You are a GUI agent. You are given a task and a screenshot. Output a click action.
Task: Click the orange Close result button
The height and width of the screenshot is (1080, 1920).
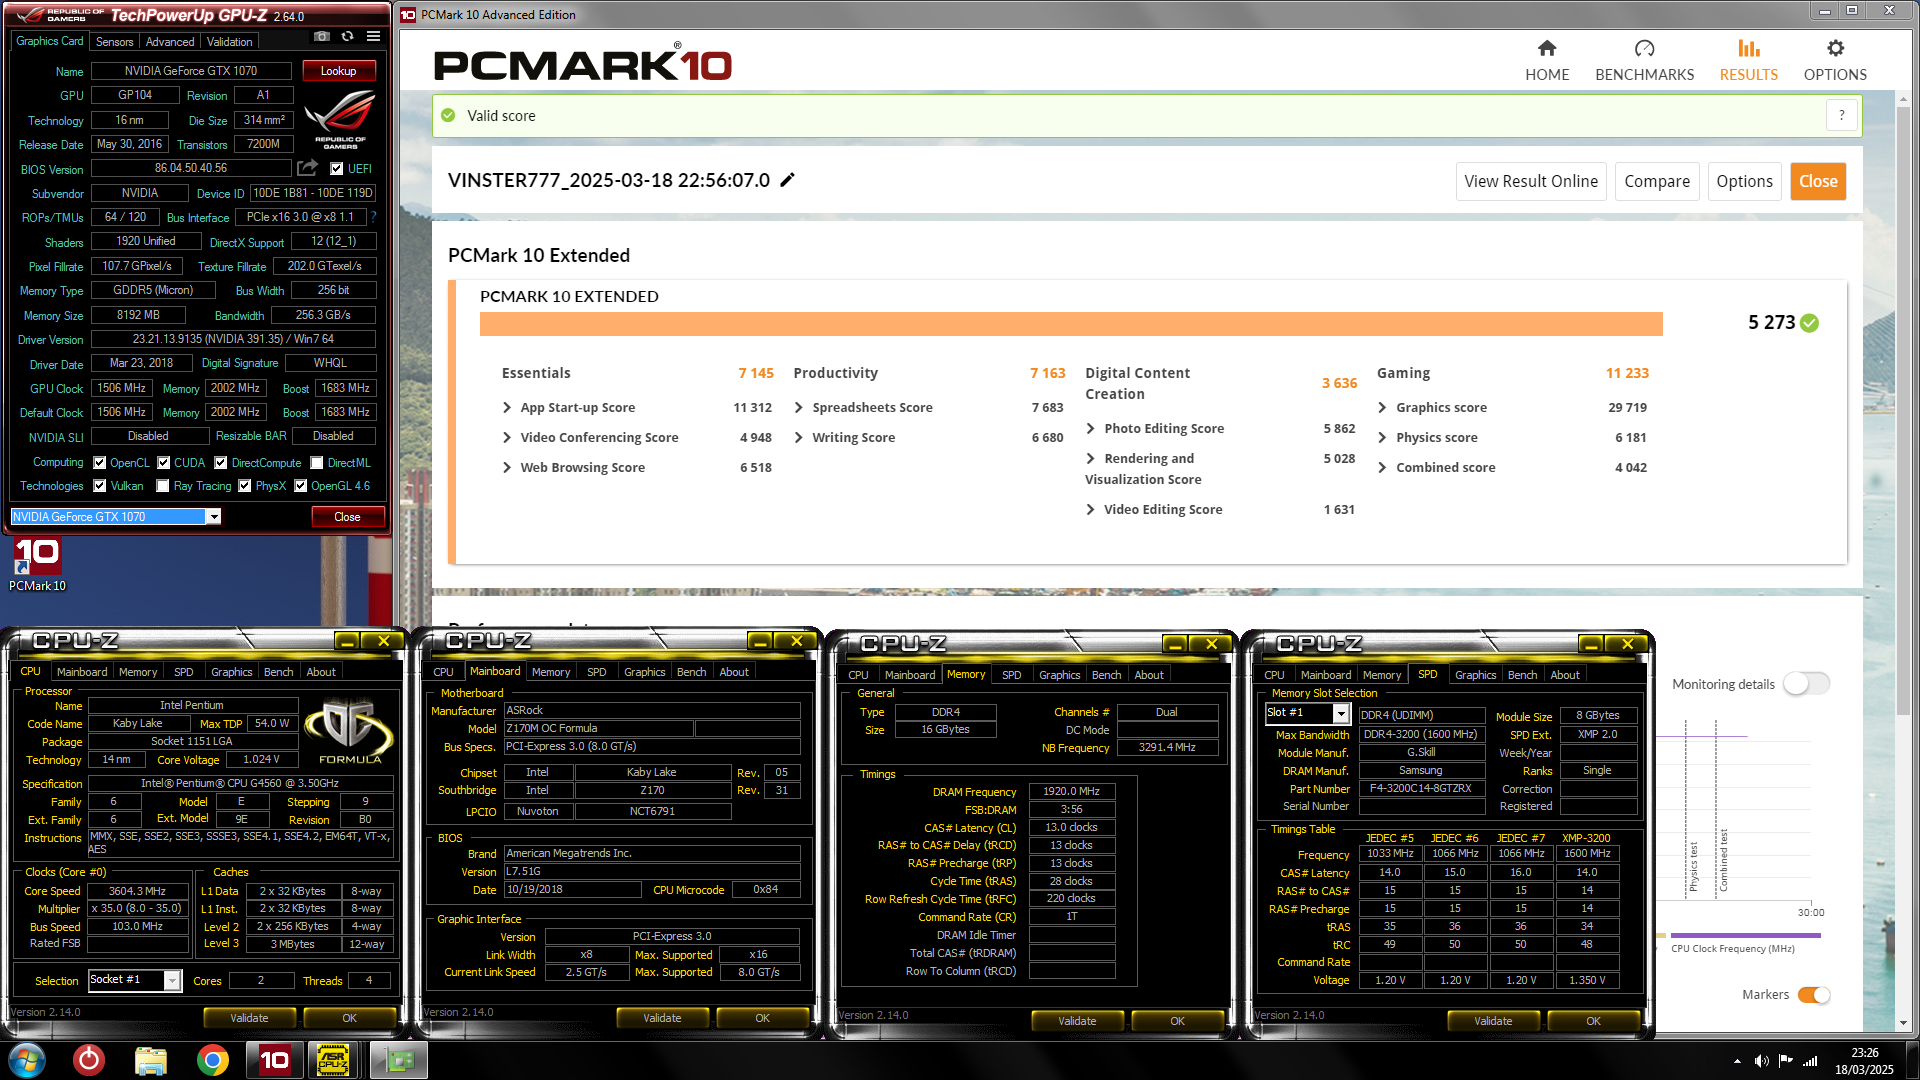[1818, 181]
